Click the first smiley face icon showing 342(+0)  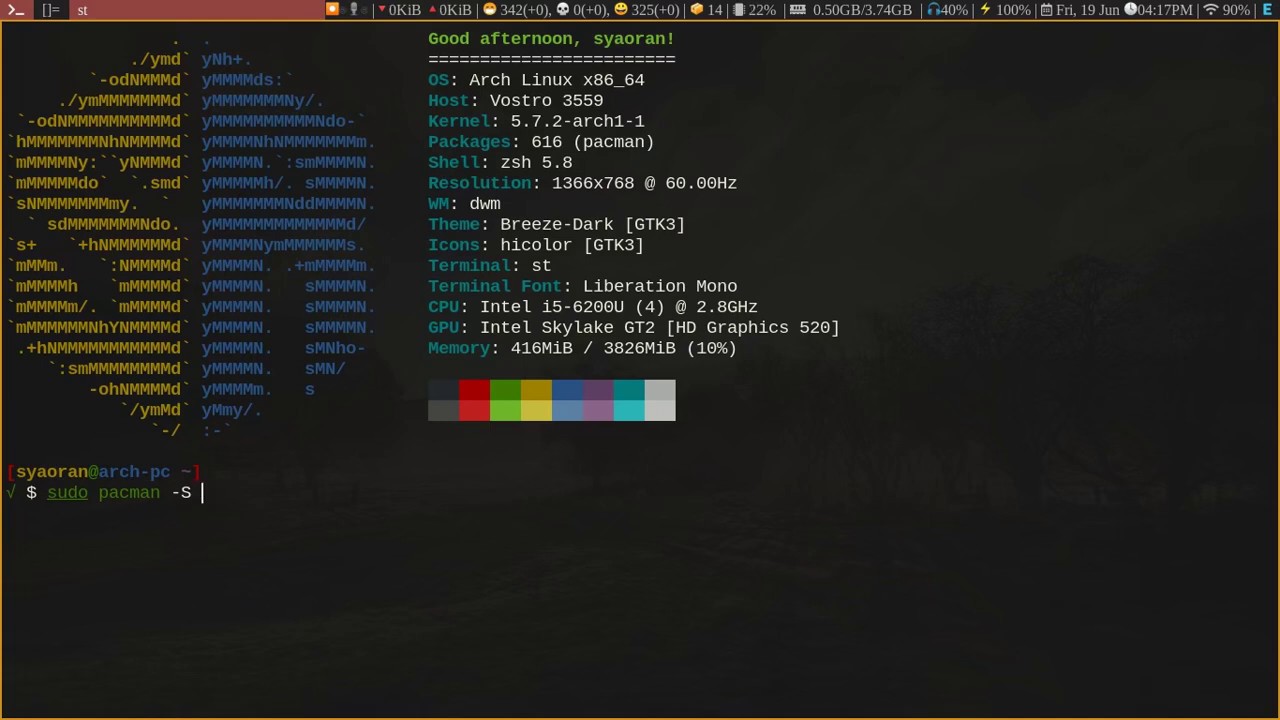(489, 10)
